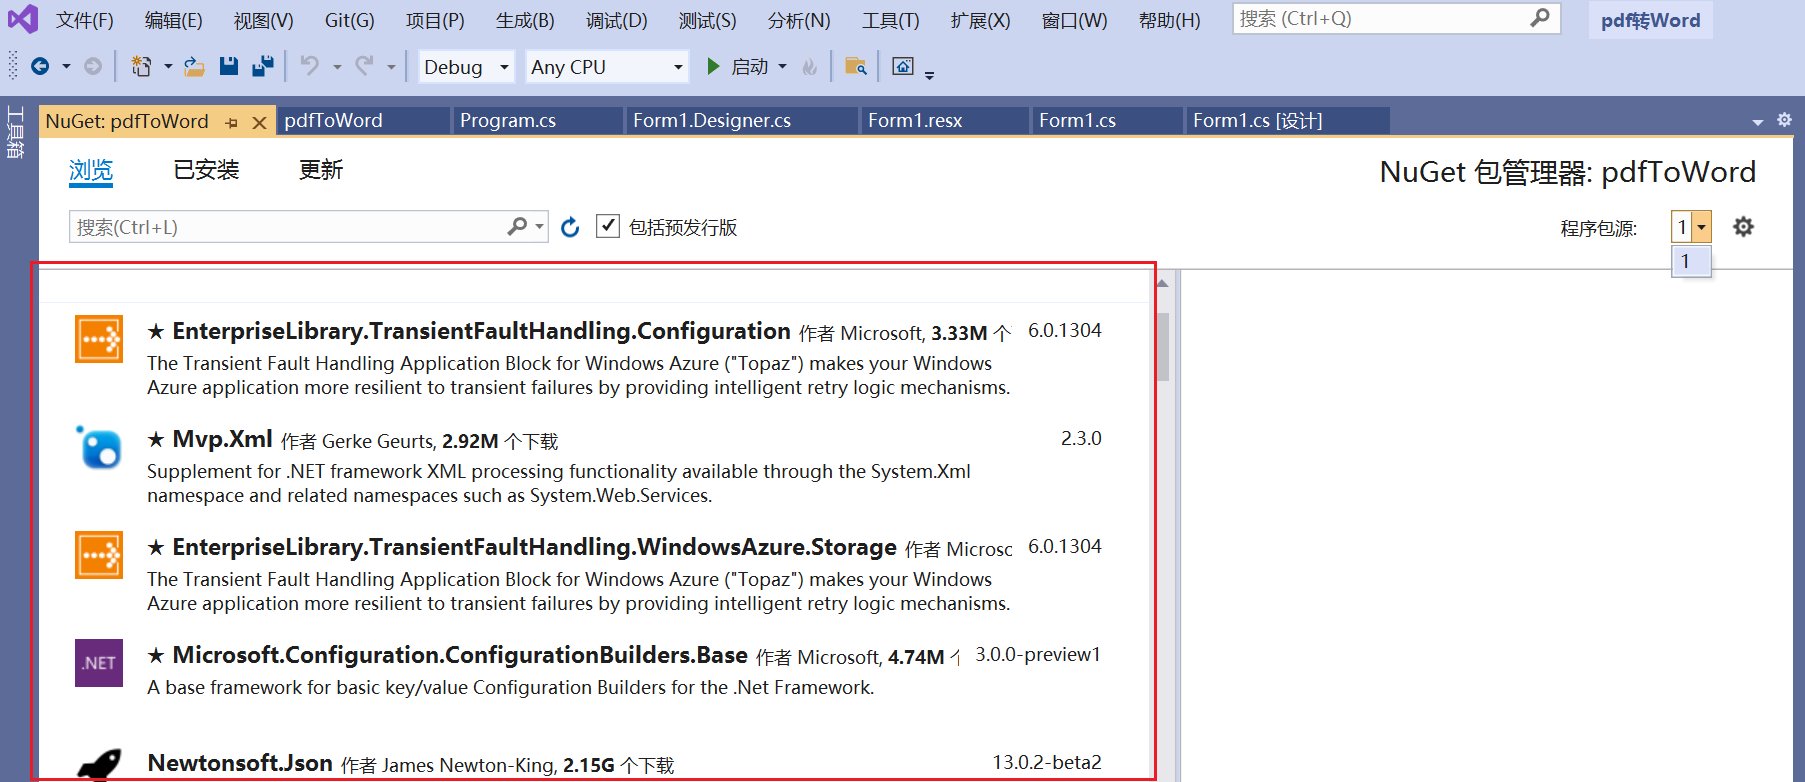This screenshot has width=1805, height=782.
Task: Click the pdf转Word solution name button
Action: tap(1650, 20)
